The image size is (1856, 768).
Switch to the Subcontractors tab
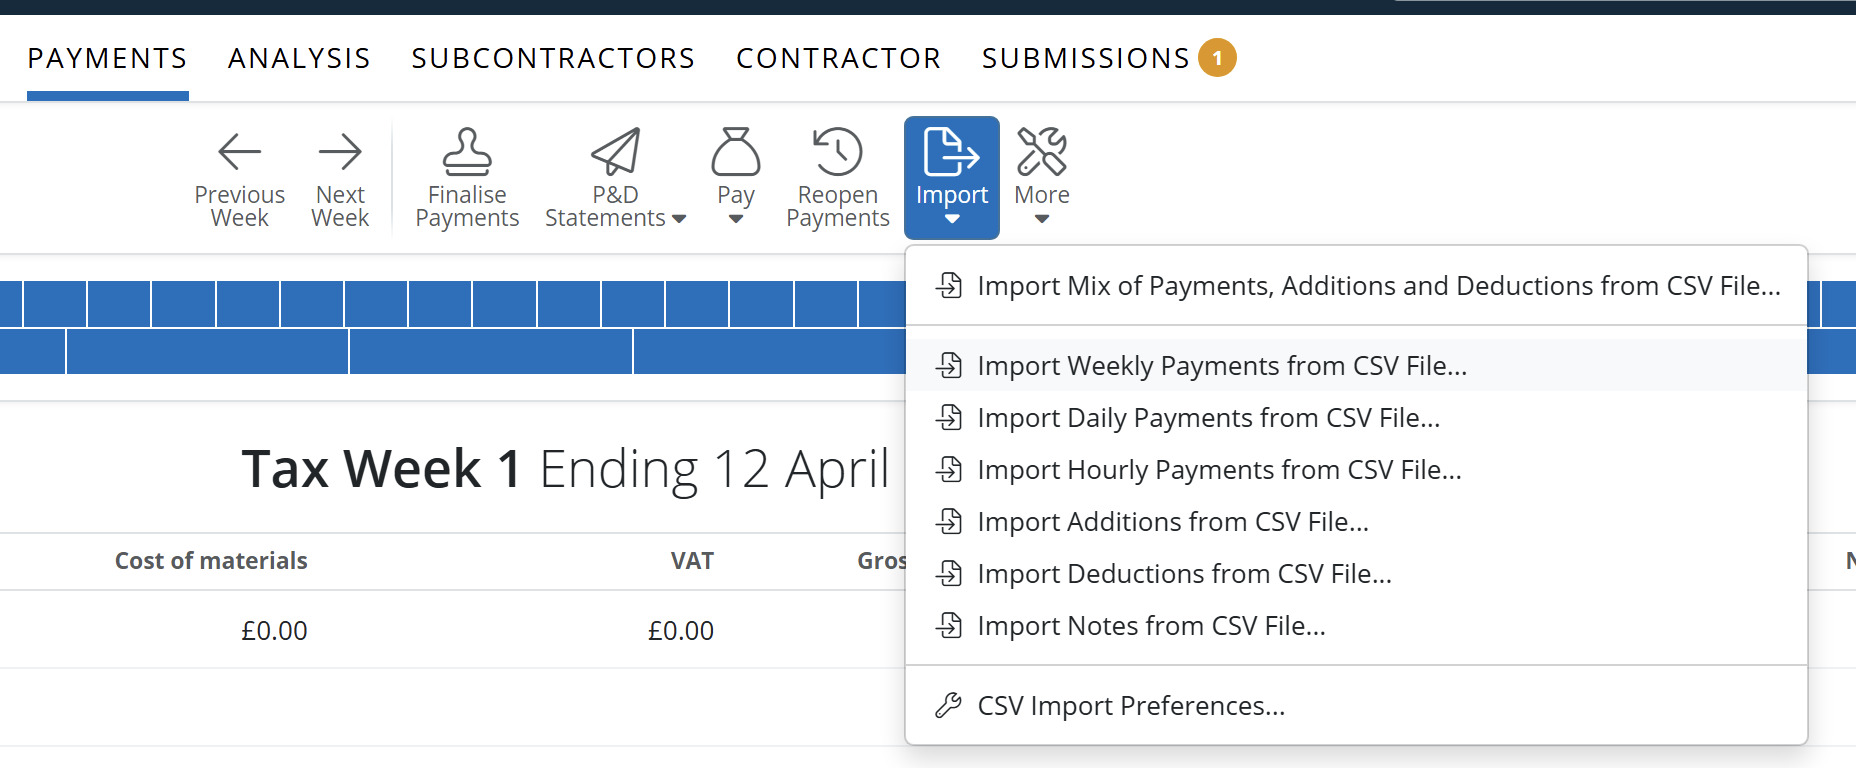[x=553, y=58]
